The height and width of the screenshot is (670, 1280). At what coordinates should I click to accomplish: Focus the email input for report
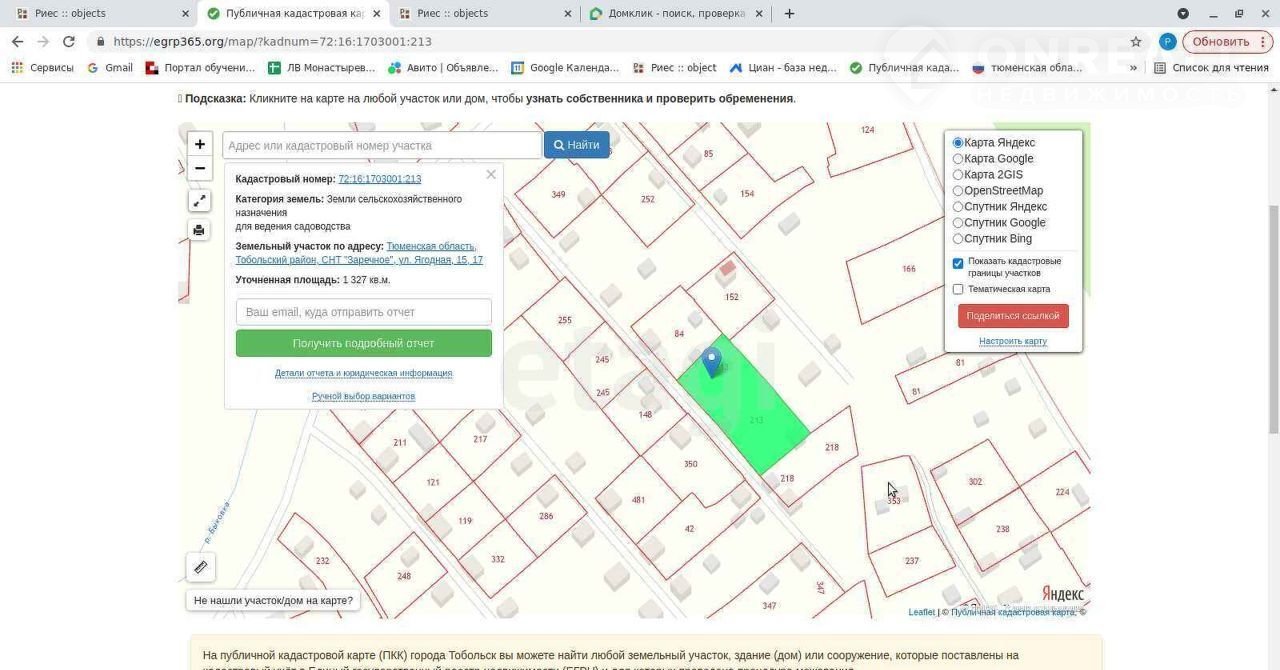[363, 312]
